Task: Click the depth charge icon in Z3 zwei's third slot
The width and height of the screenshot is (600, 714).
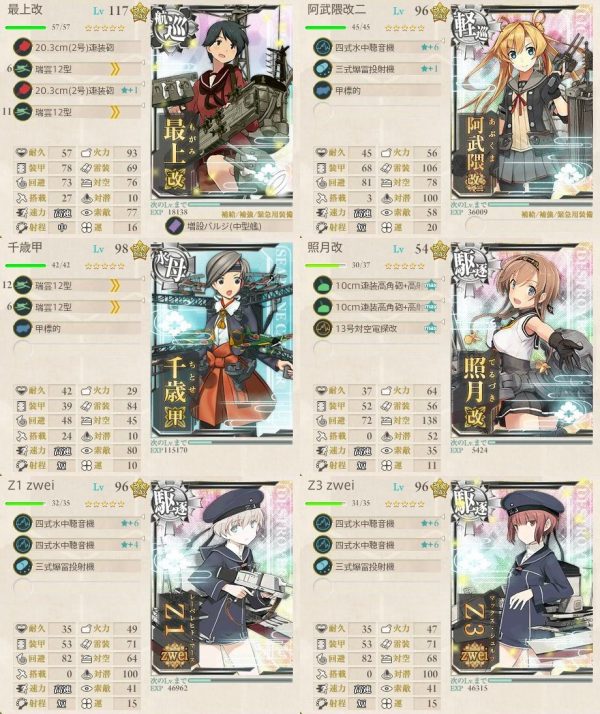Action: pos(322,566)
